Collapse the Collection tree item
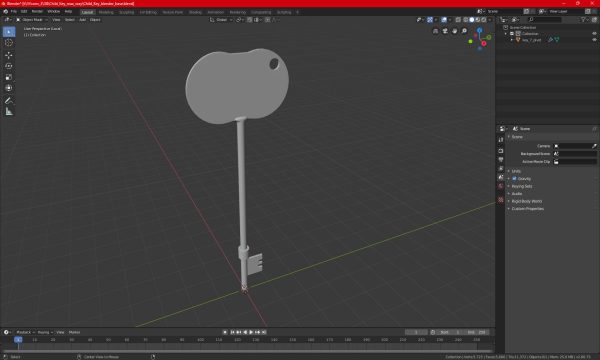 506,34
